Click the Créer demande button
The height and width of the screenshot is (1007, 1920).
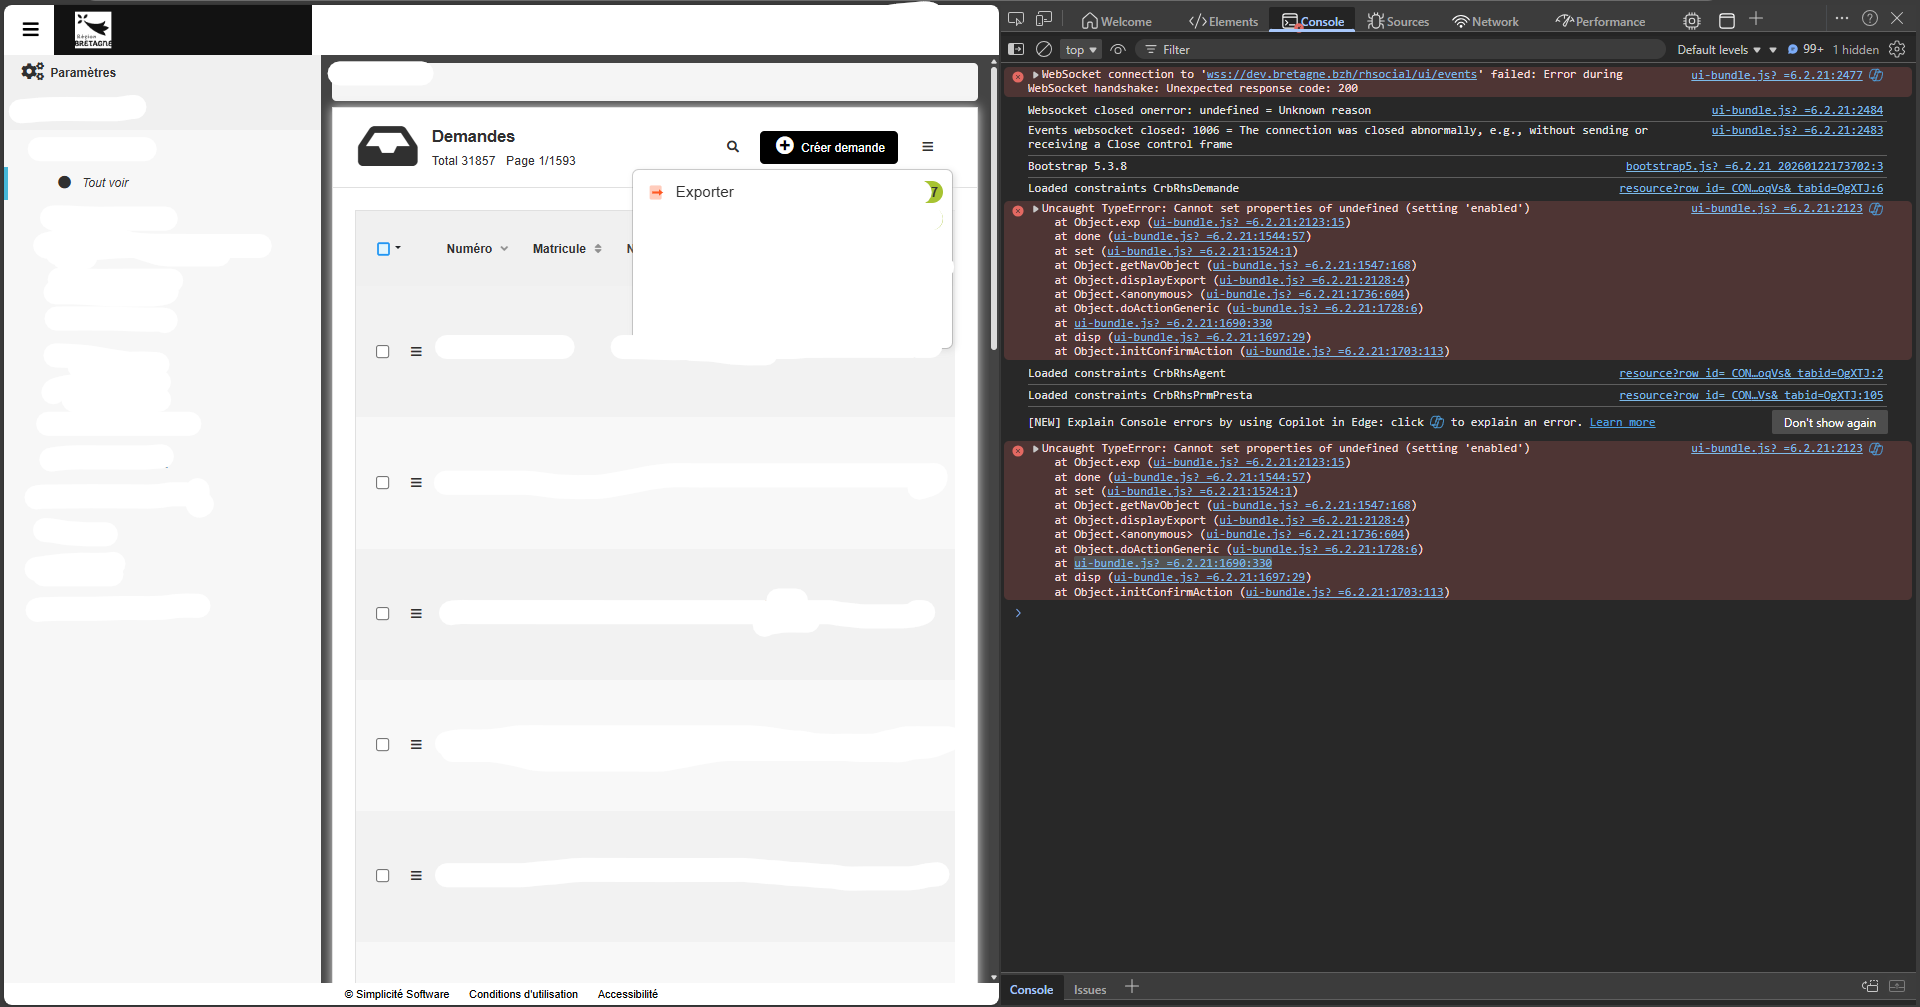829,147
